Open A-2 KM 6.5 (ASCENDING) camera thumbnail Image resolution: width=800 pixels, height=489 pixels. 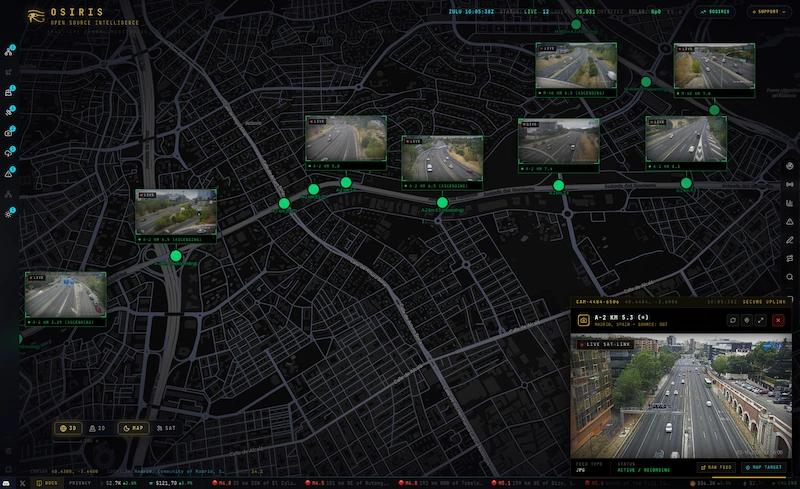[x=442, y=163]
